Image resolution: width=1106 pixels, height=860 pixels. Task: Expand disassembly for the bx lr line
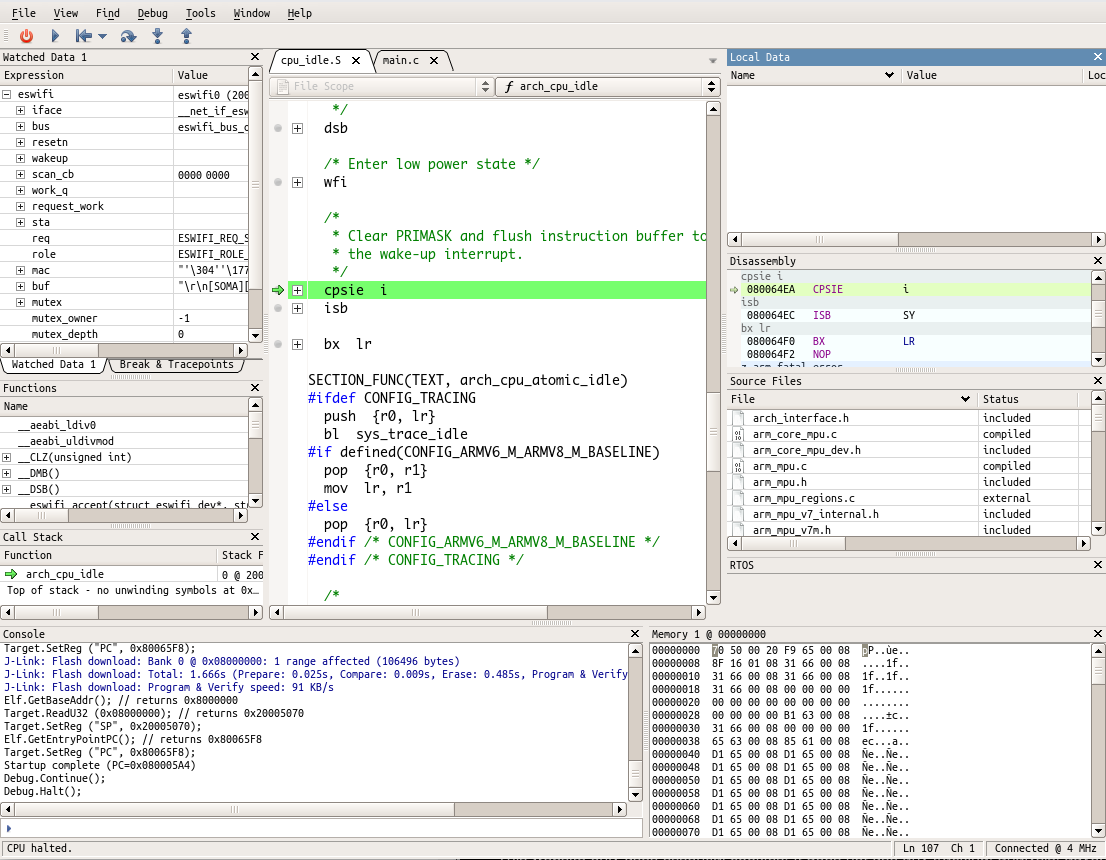tap(298, 344)
